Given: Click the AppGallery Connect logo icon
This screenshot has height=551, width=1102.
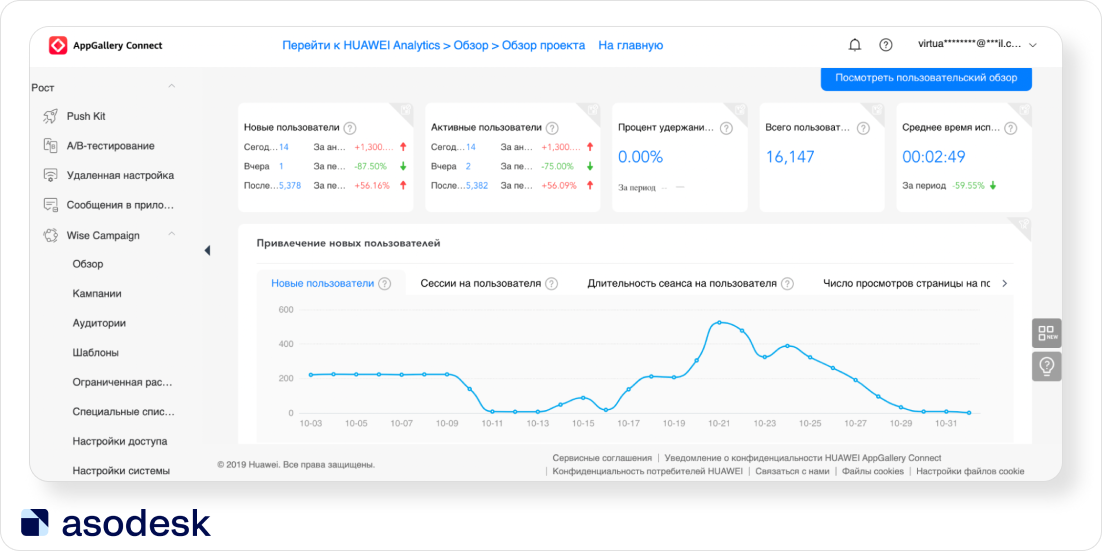Looking at the screenshot, I should tap(58, 45).
